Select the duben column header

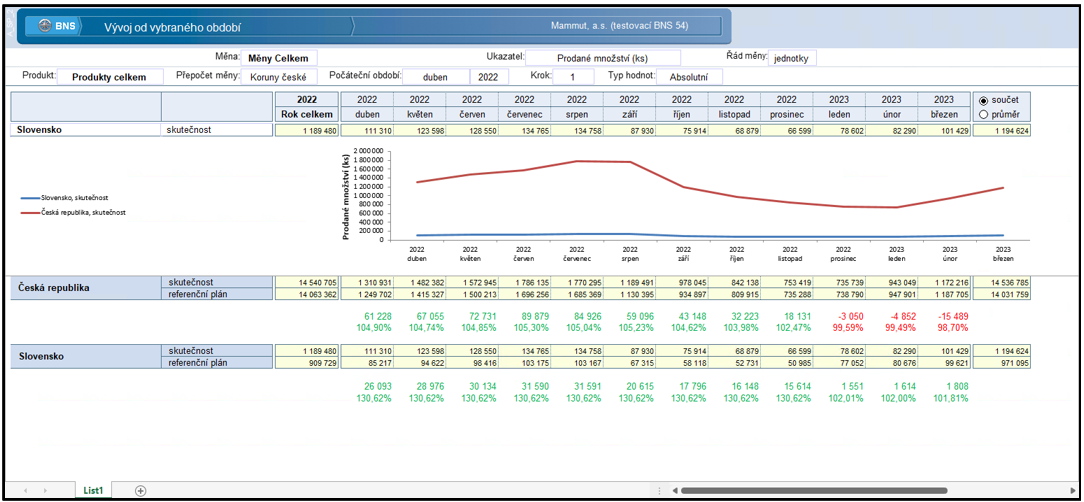[x=367, y=114]
